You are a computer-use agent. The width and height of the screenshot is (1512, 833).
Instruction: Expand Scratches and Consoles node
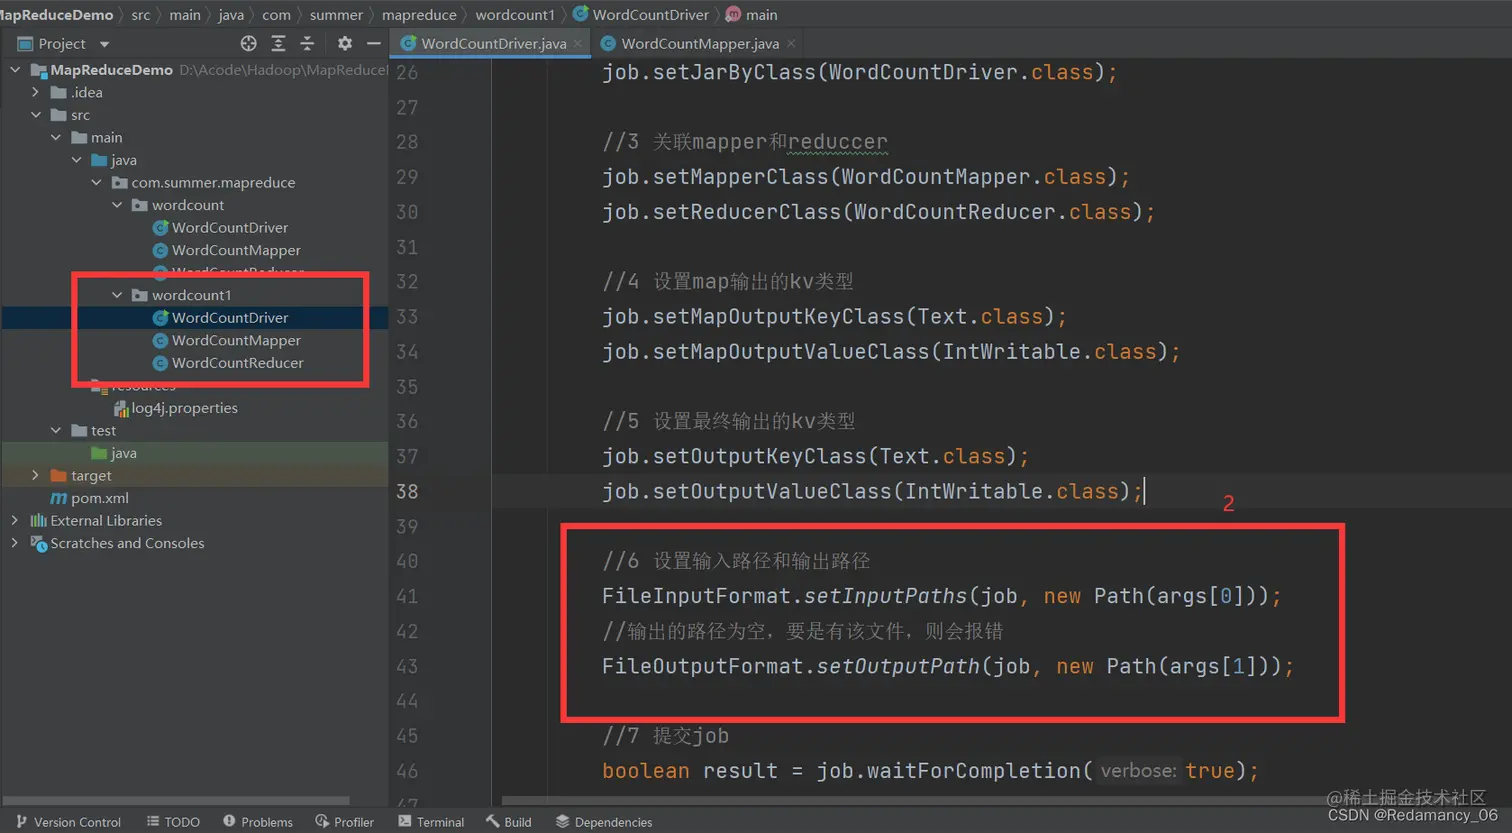pyautogui.click(x=15, y=543)
